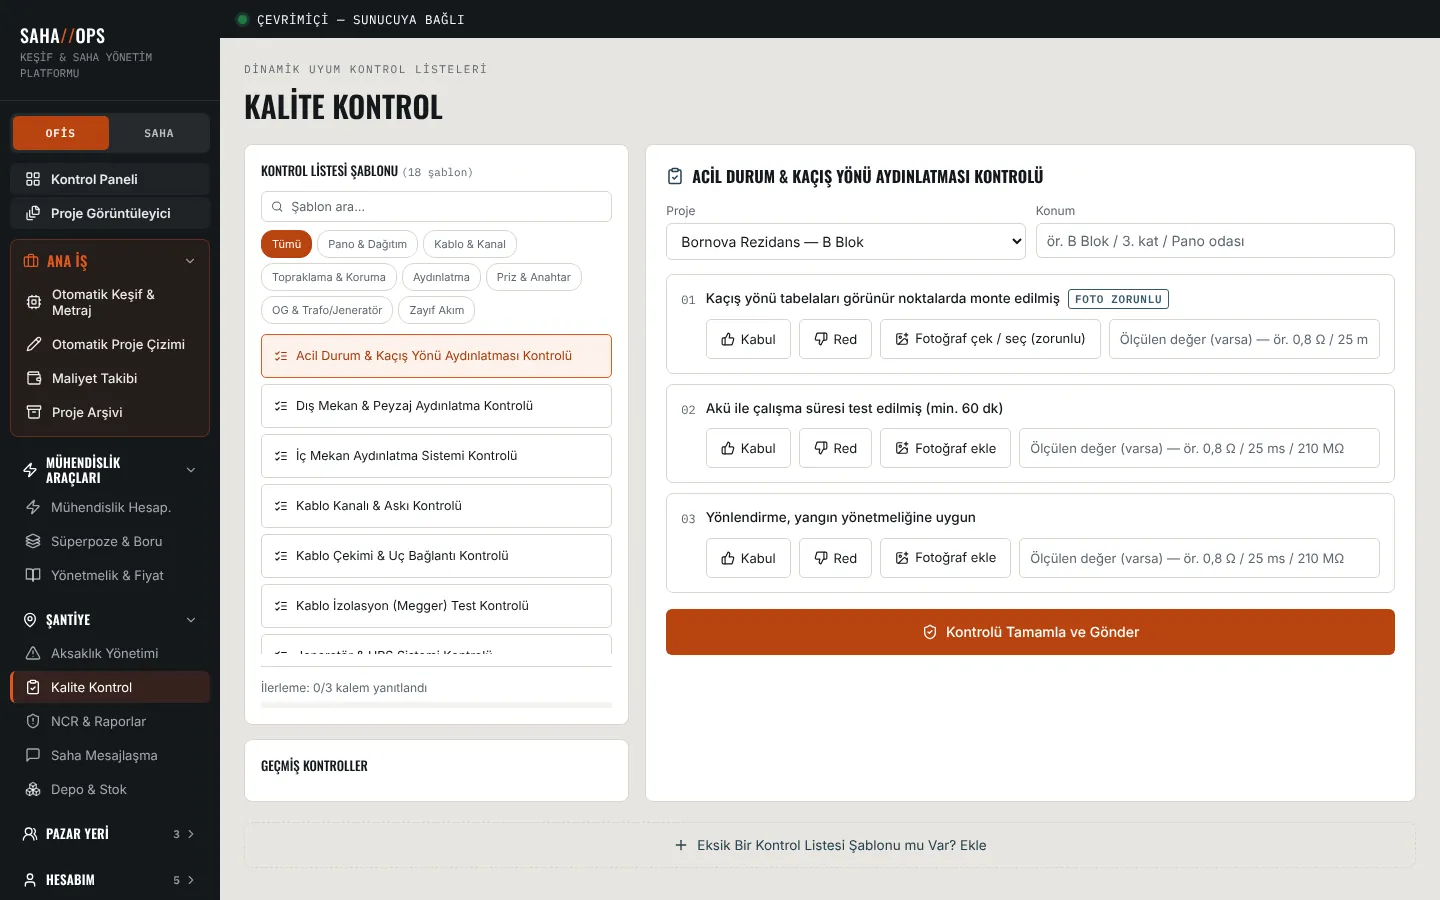
Task: Click Eksik Bir Kontrol Listesi Şablonu Ekle
Action: click(x=830, y=845)
